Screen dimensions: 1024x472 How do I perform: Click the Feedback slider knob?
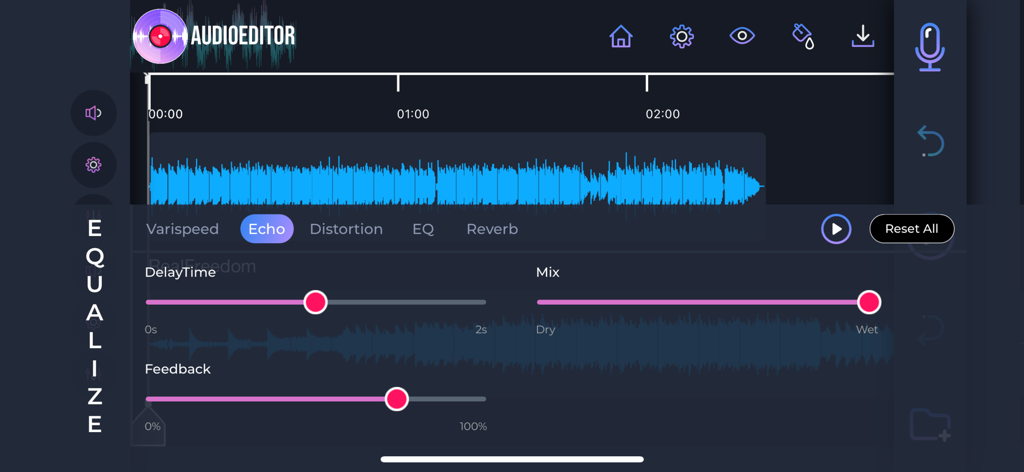(396, 399)
